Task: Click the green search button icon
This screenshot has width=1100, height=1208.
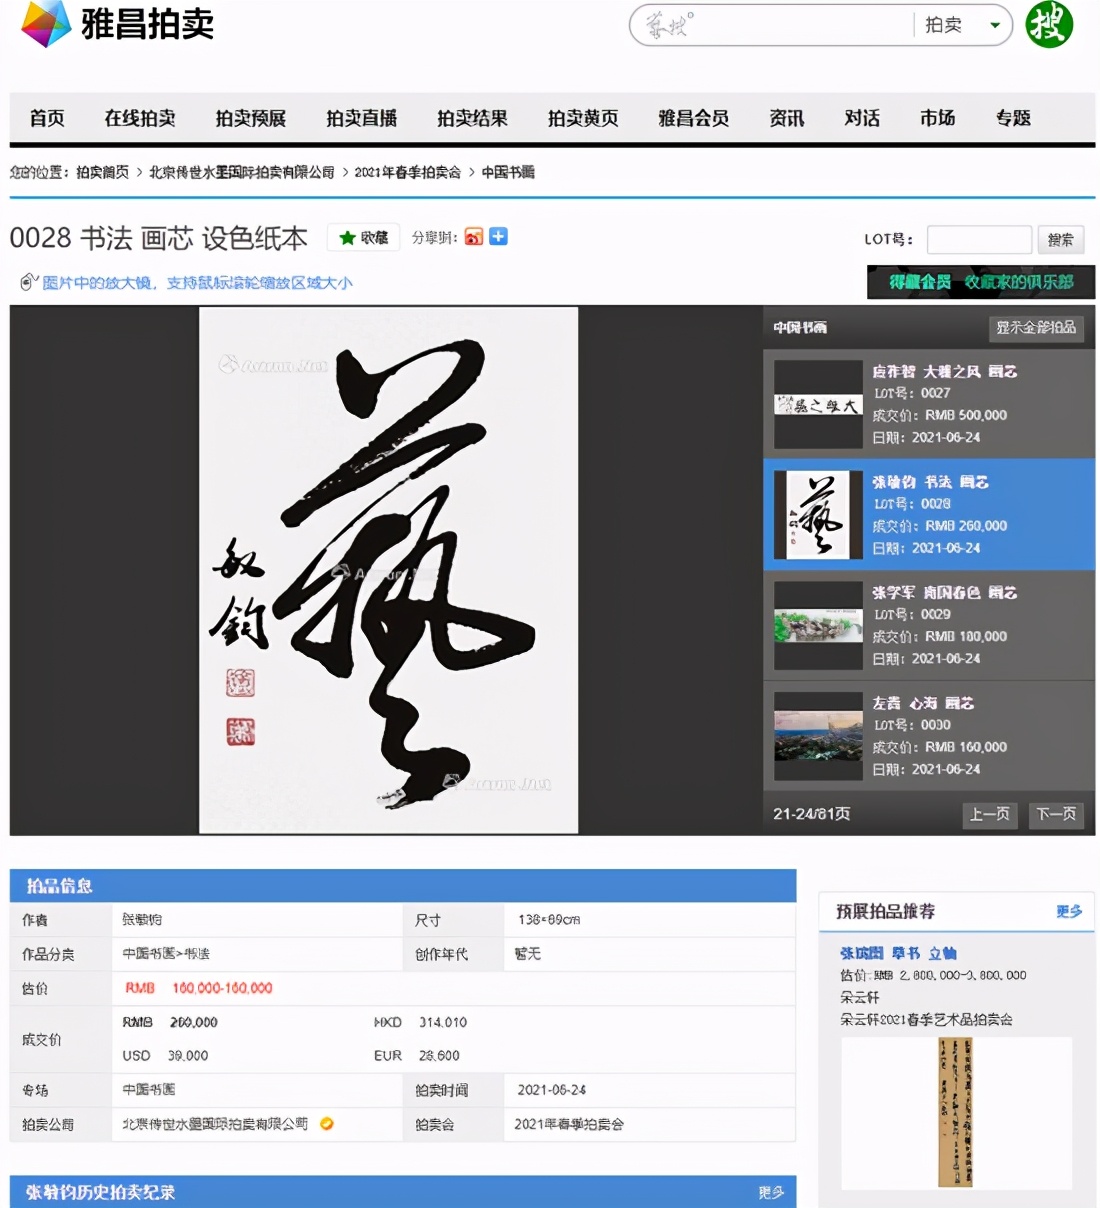Action: (x=1049, y=24)
